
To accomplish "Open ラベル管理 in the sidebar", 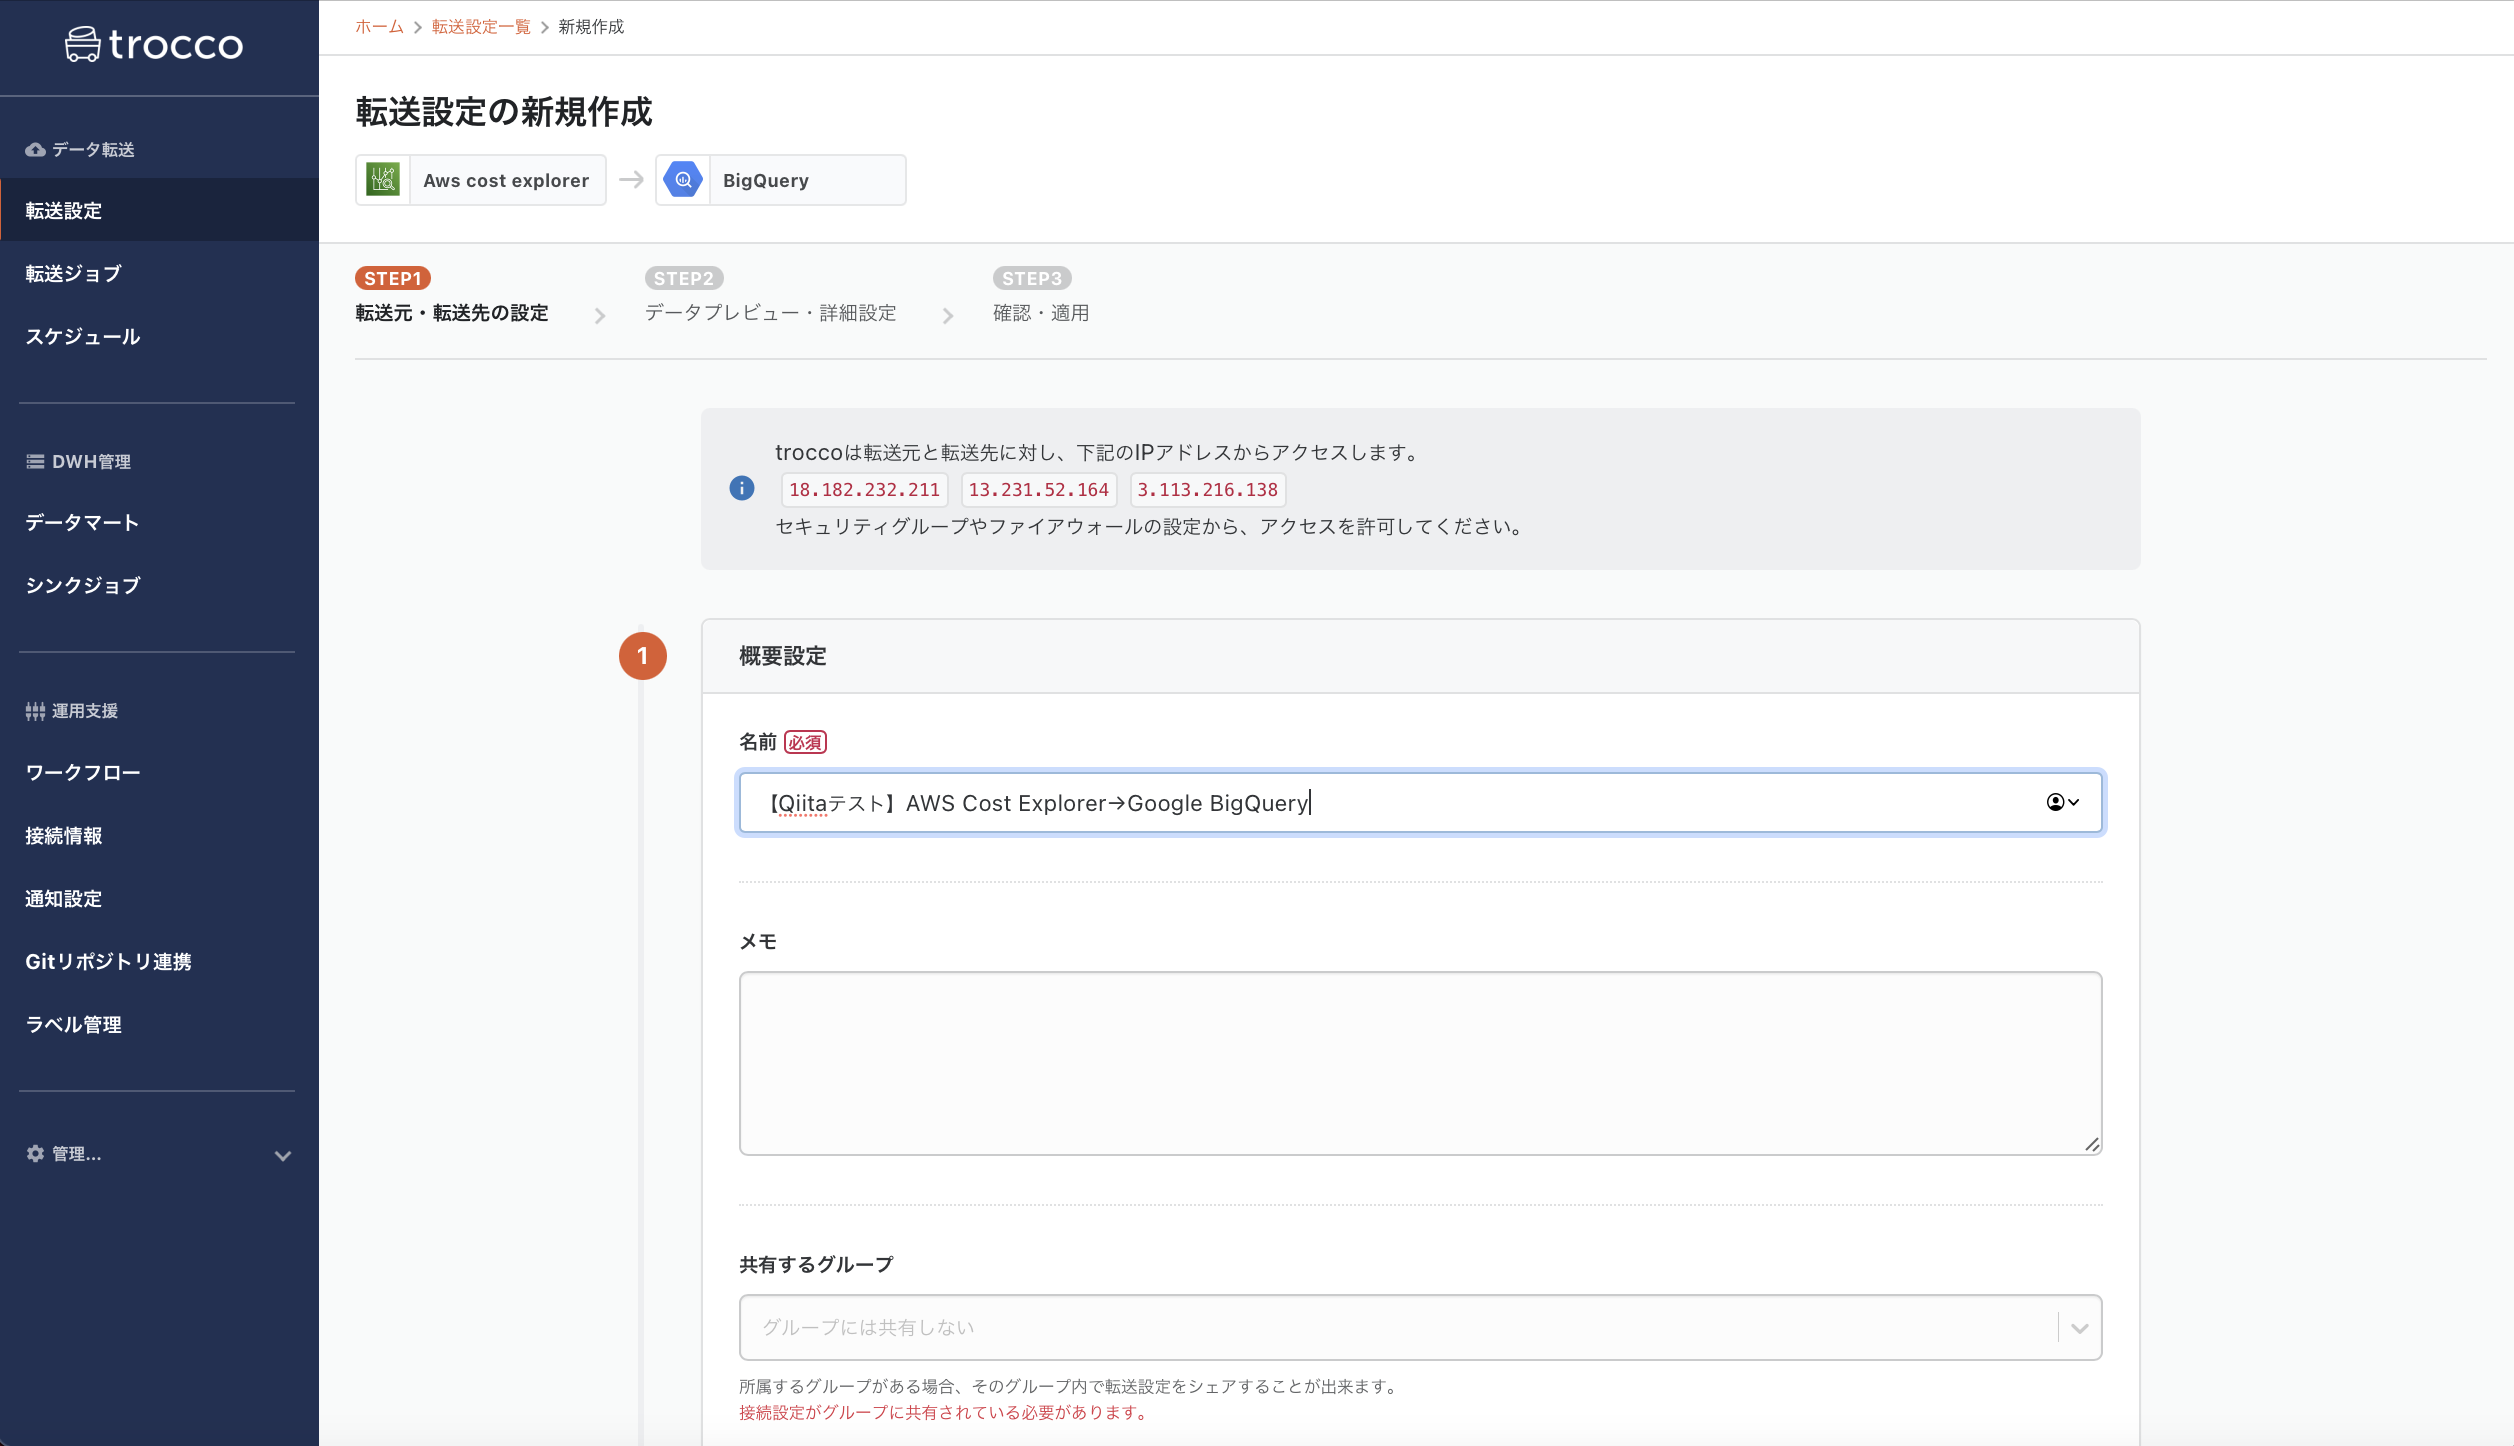I will [x=74, y=1025].
